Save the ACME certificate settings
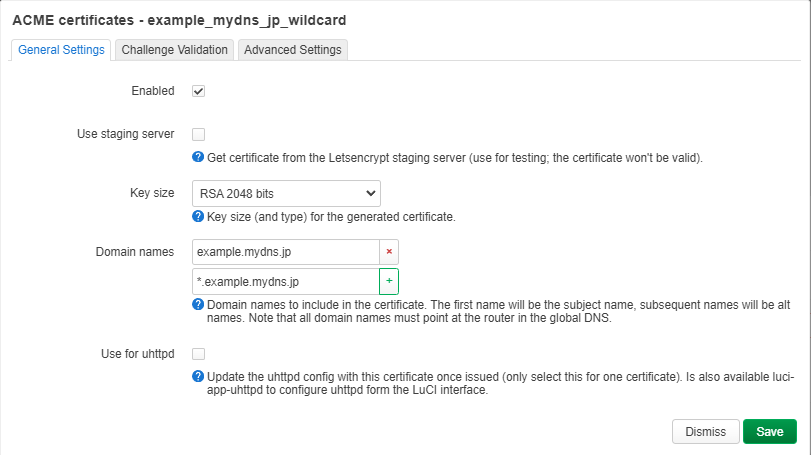This screenshot has width=811, height=455. point(769,431)
